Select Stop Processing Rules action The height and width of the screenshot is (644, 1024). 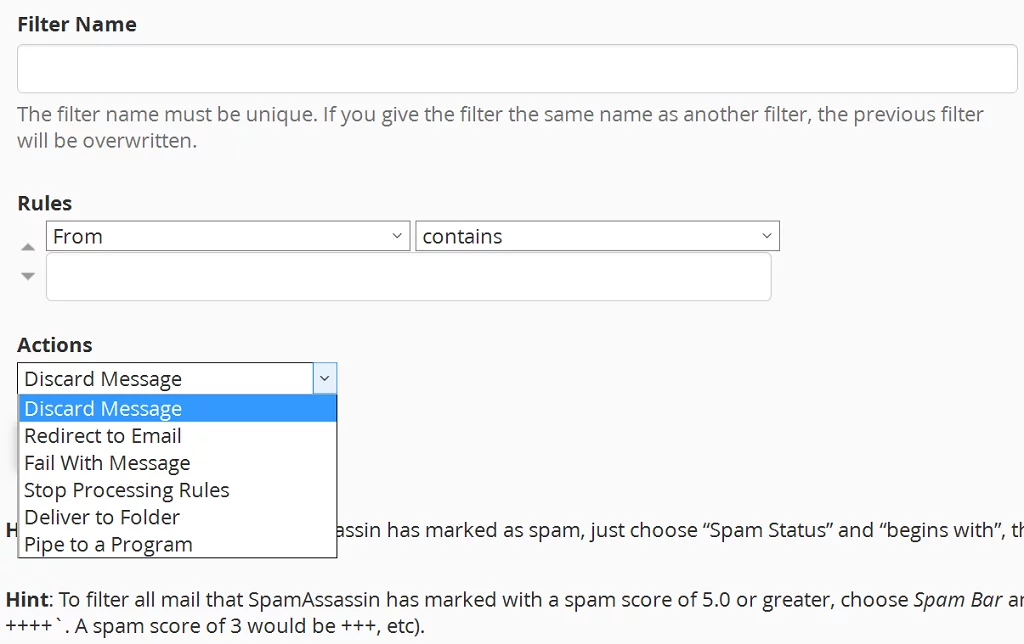coord(127,490)
